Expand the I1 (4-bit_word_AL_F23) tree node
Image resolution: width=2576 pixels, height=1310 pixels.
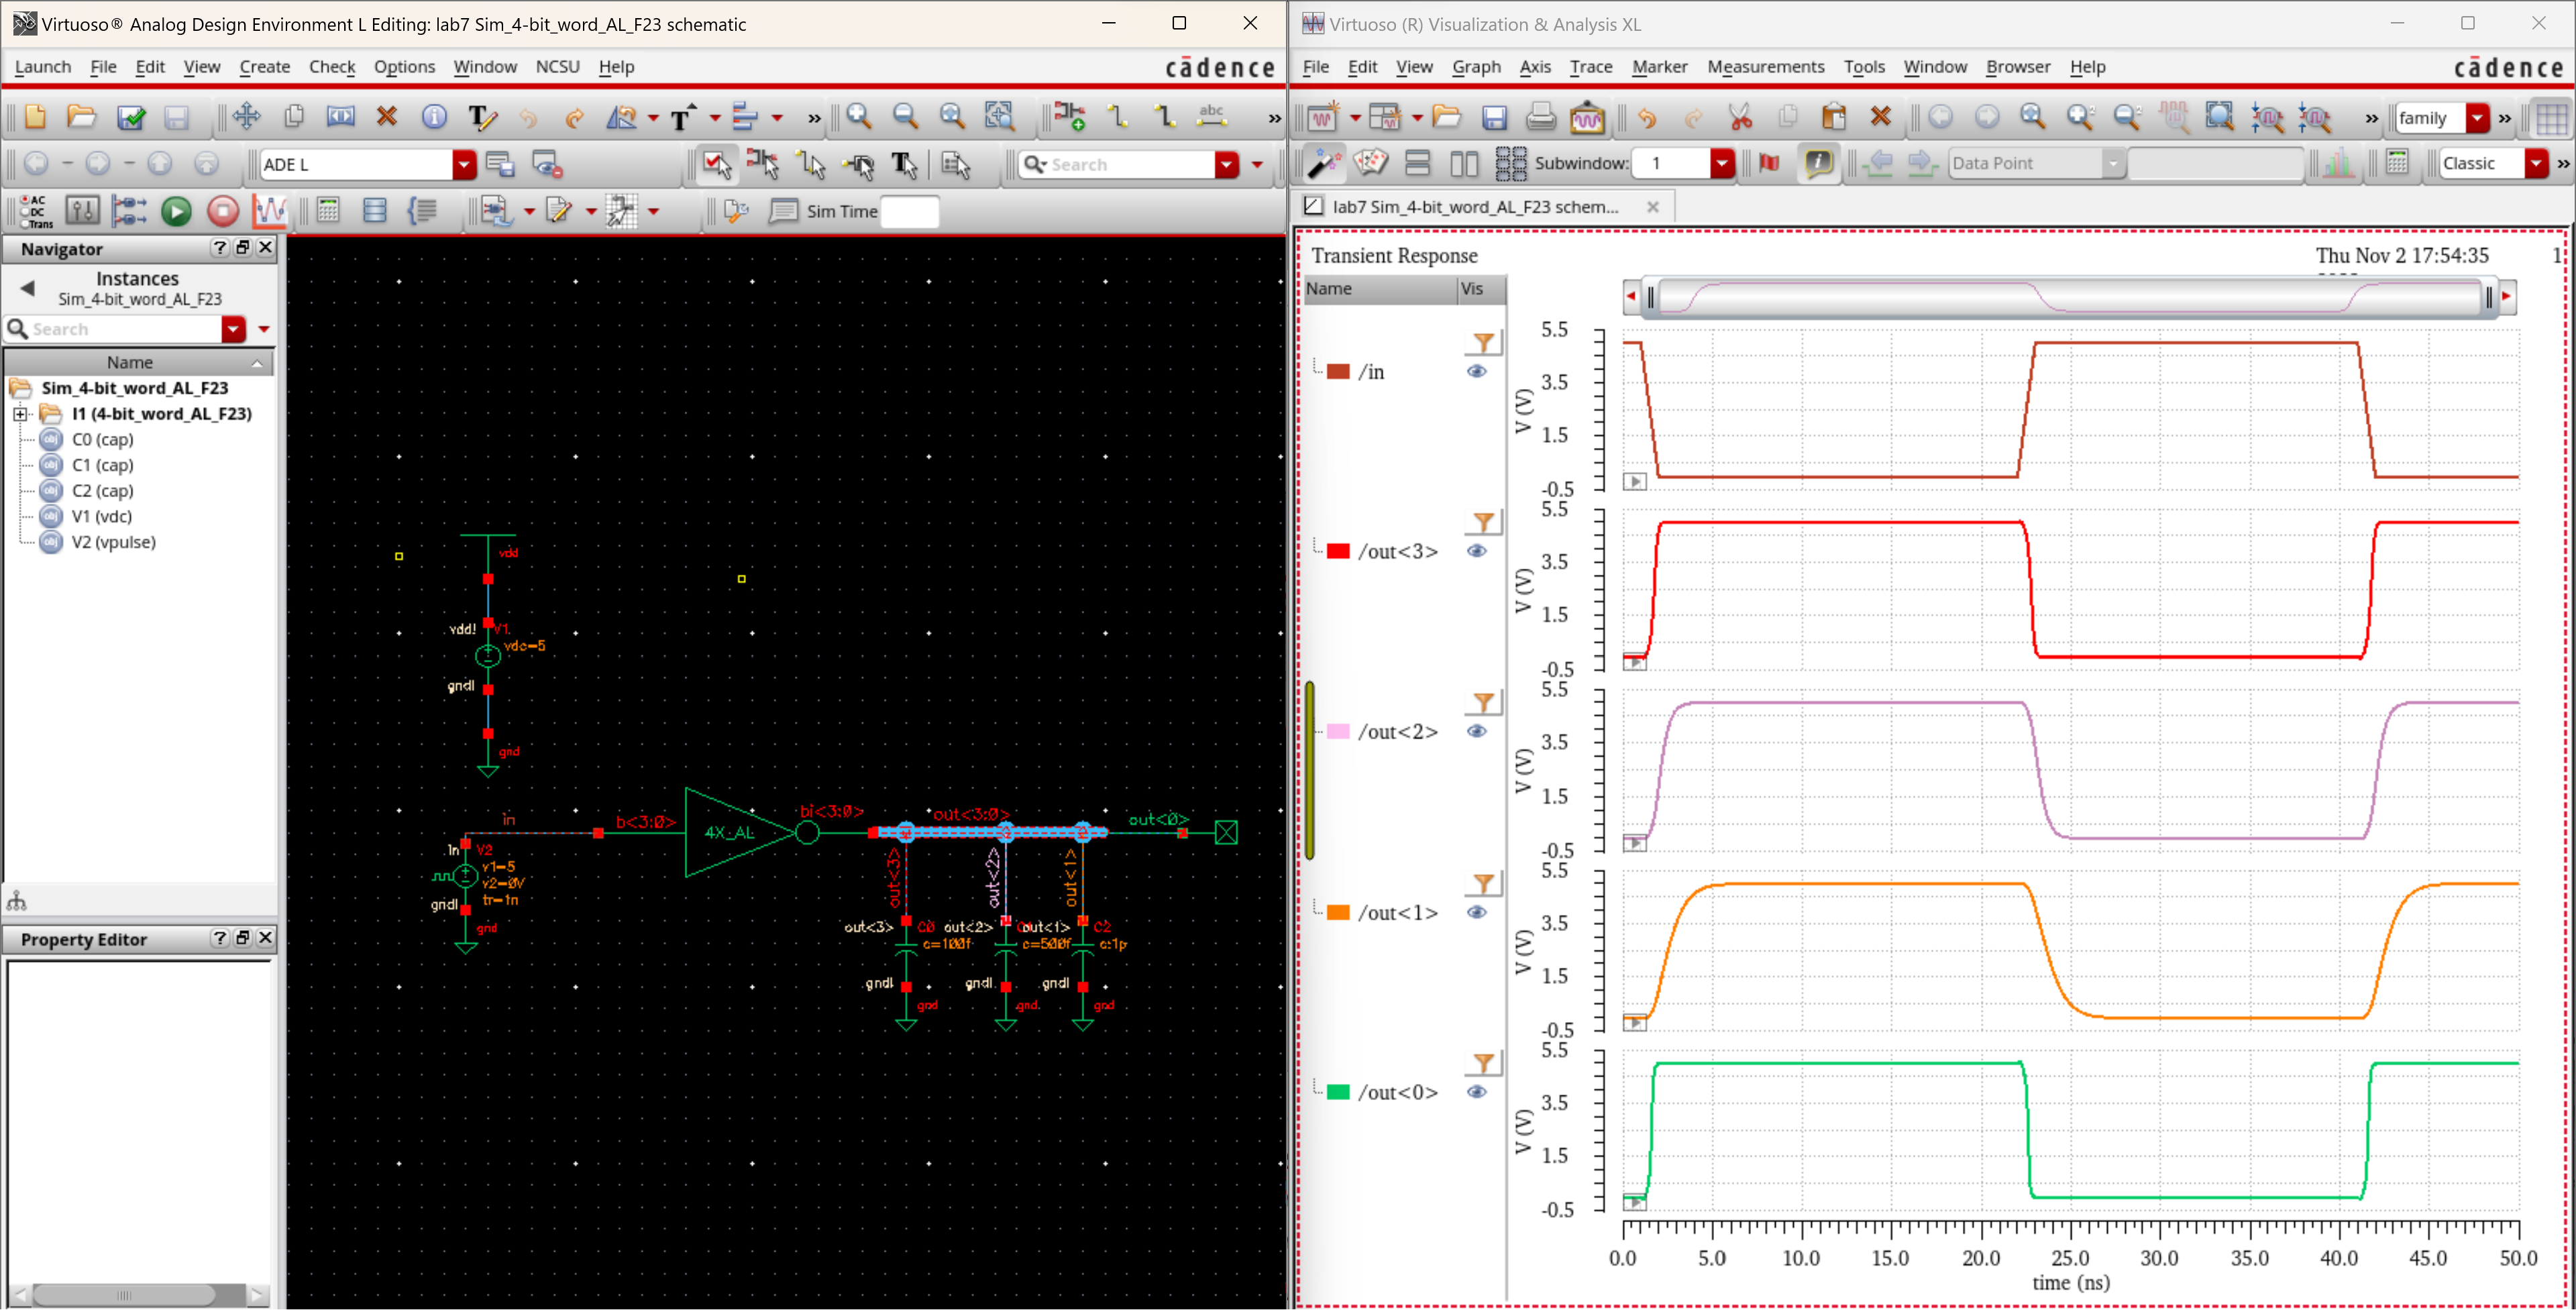[x=20, y=414]
